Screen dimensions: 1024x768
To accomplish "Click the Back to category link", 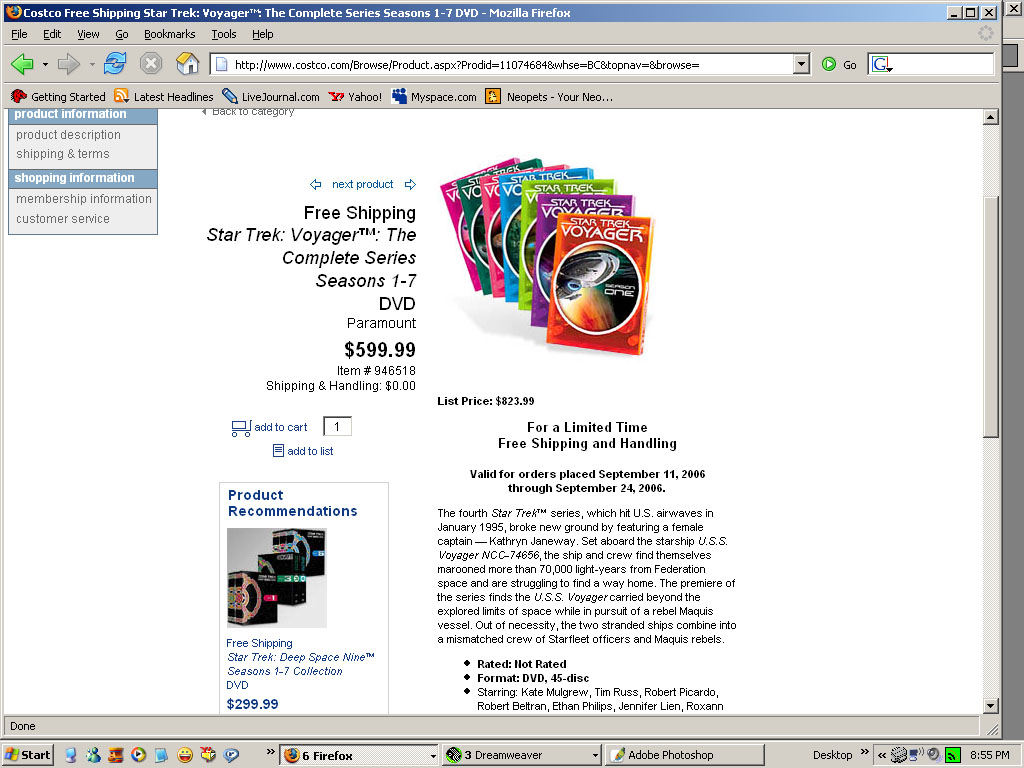I will (253, 112).
